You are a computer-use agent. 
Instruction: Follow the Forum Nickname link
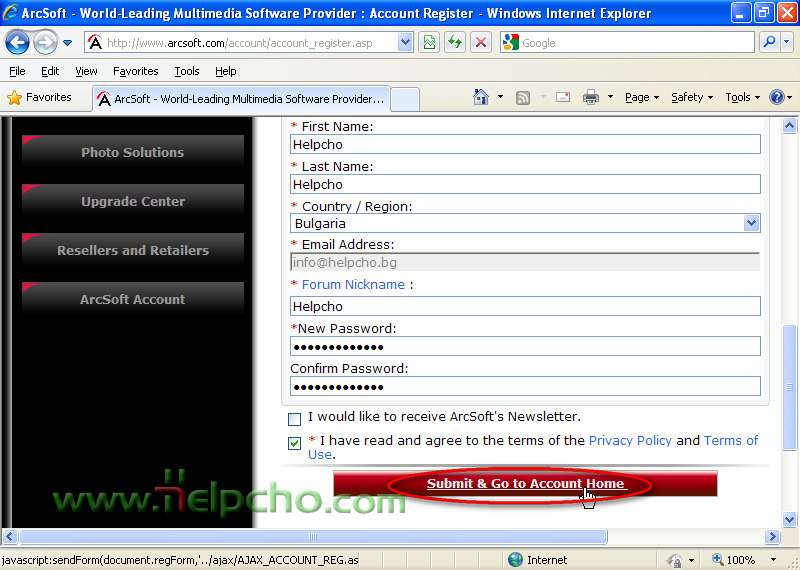tap(353, 285)
